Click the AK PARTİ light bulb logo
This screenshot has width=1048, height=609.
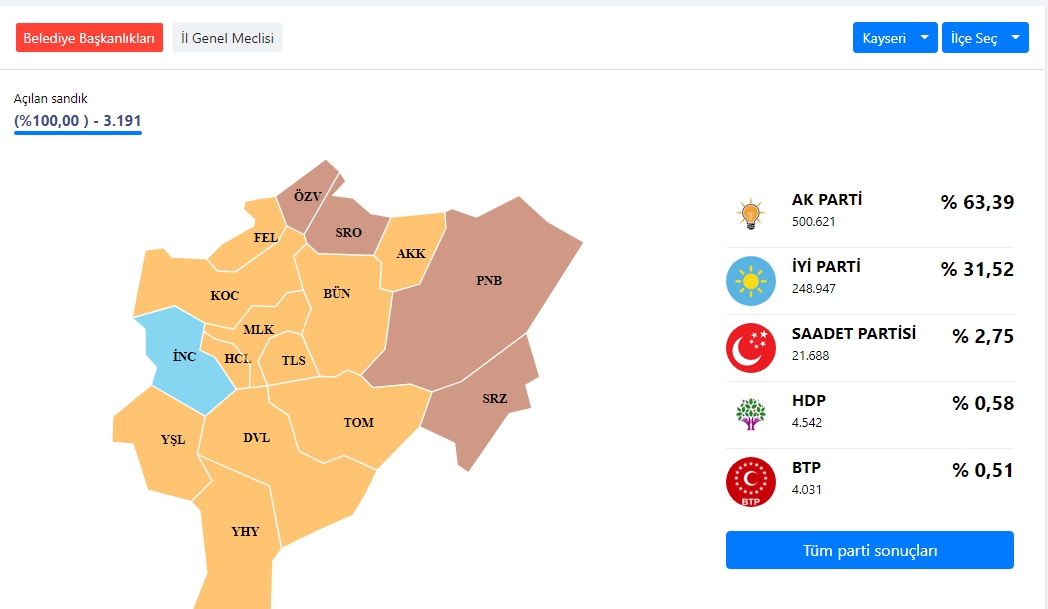point(751,214)
